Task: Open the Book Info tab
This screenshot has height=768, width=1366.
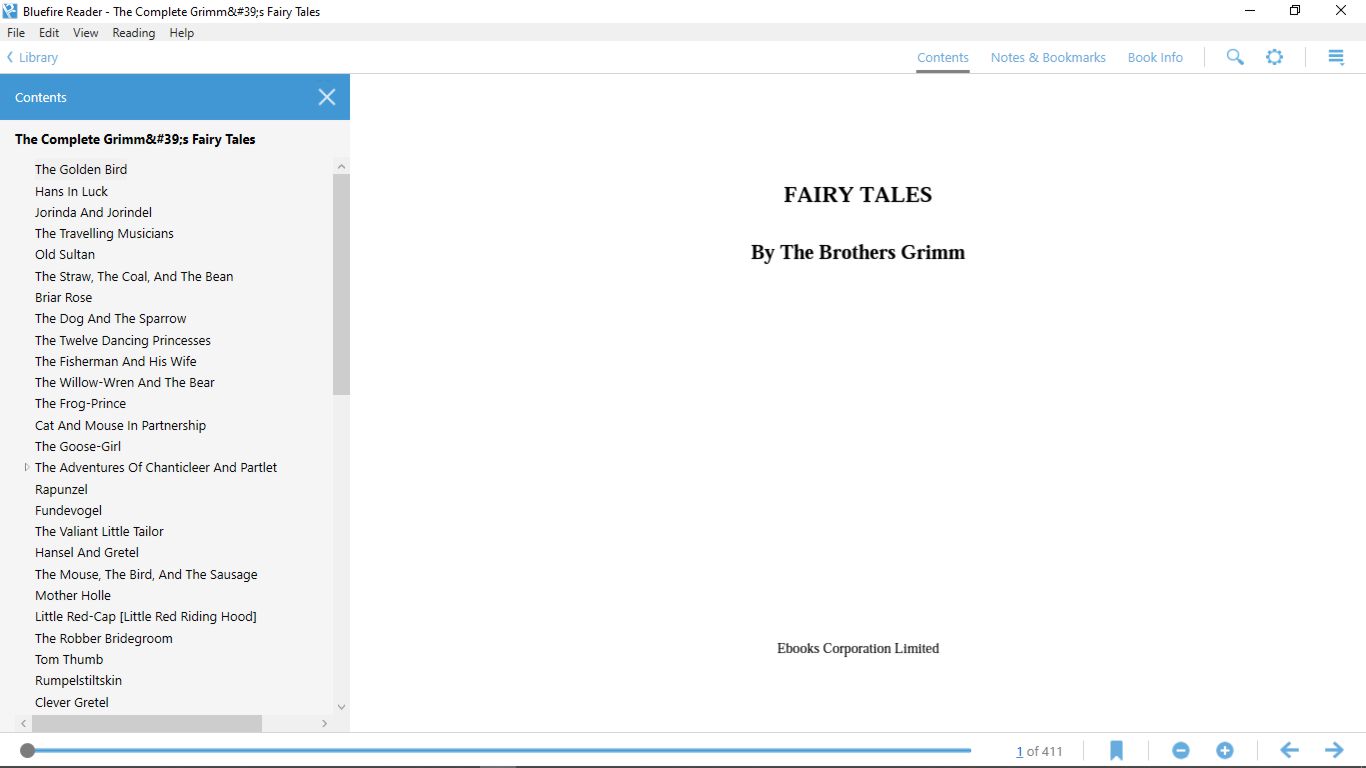Action: [x=1155, y=58]
